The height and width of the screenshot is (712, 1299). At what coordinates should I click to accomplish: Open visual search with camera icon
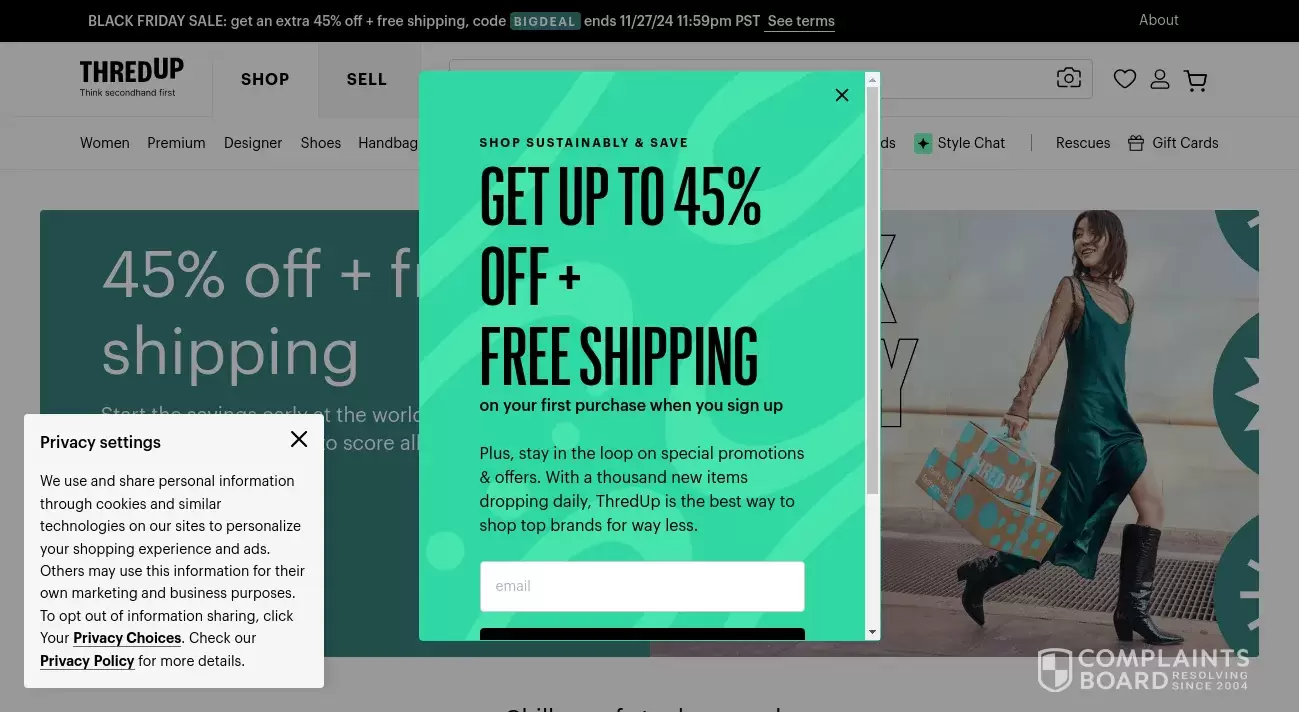click(1069, 78)
